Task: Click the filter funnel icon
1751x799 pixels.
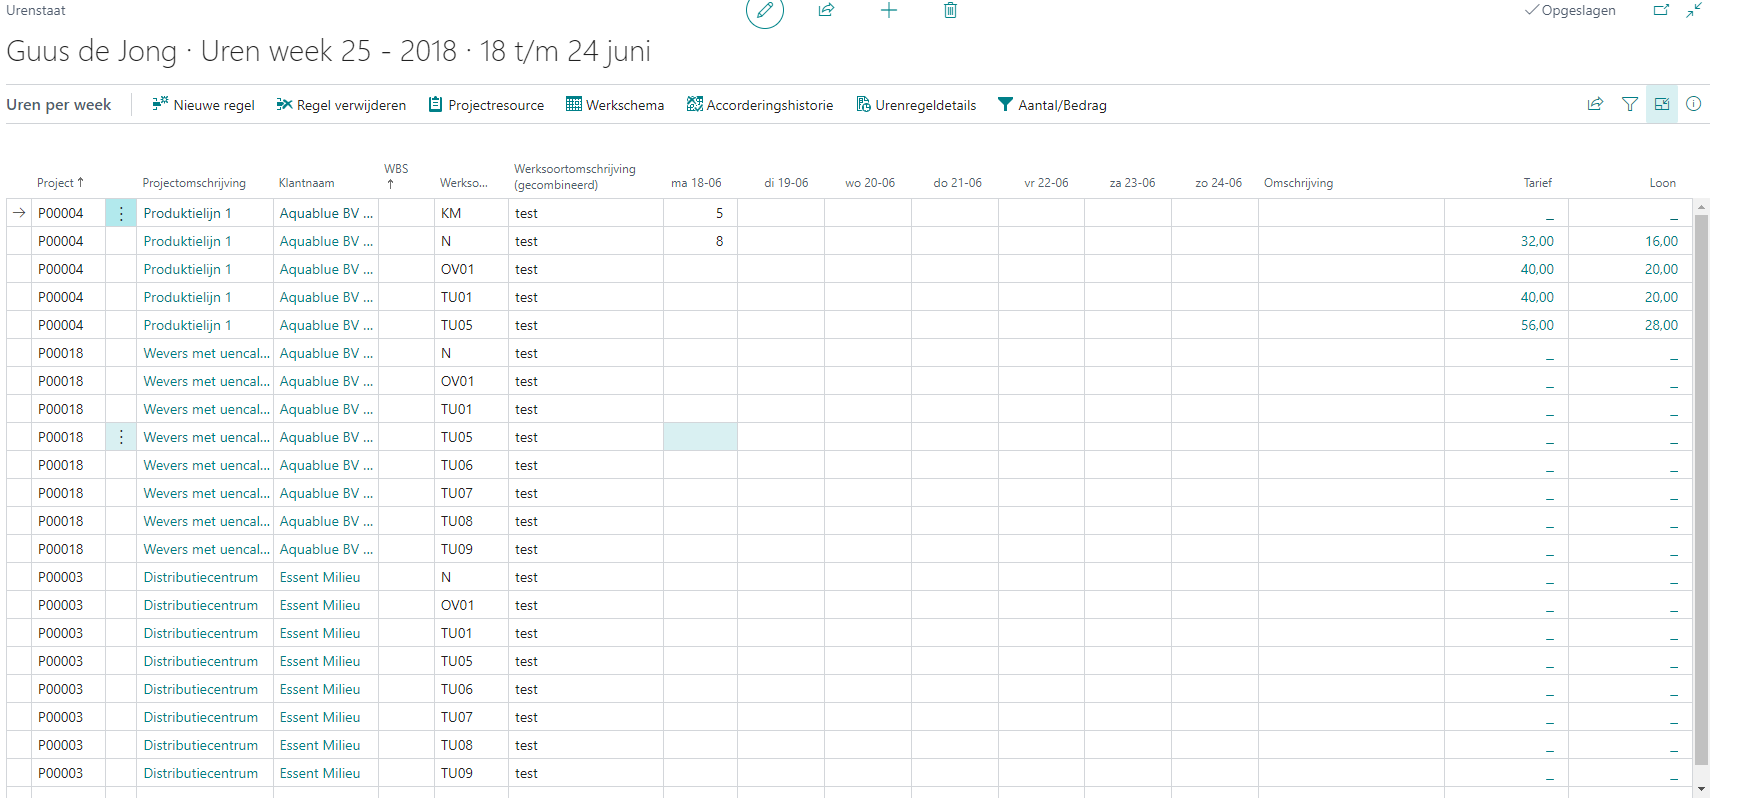Action: (1629, 104)
